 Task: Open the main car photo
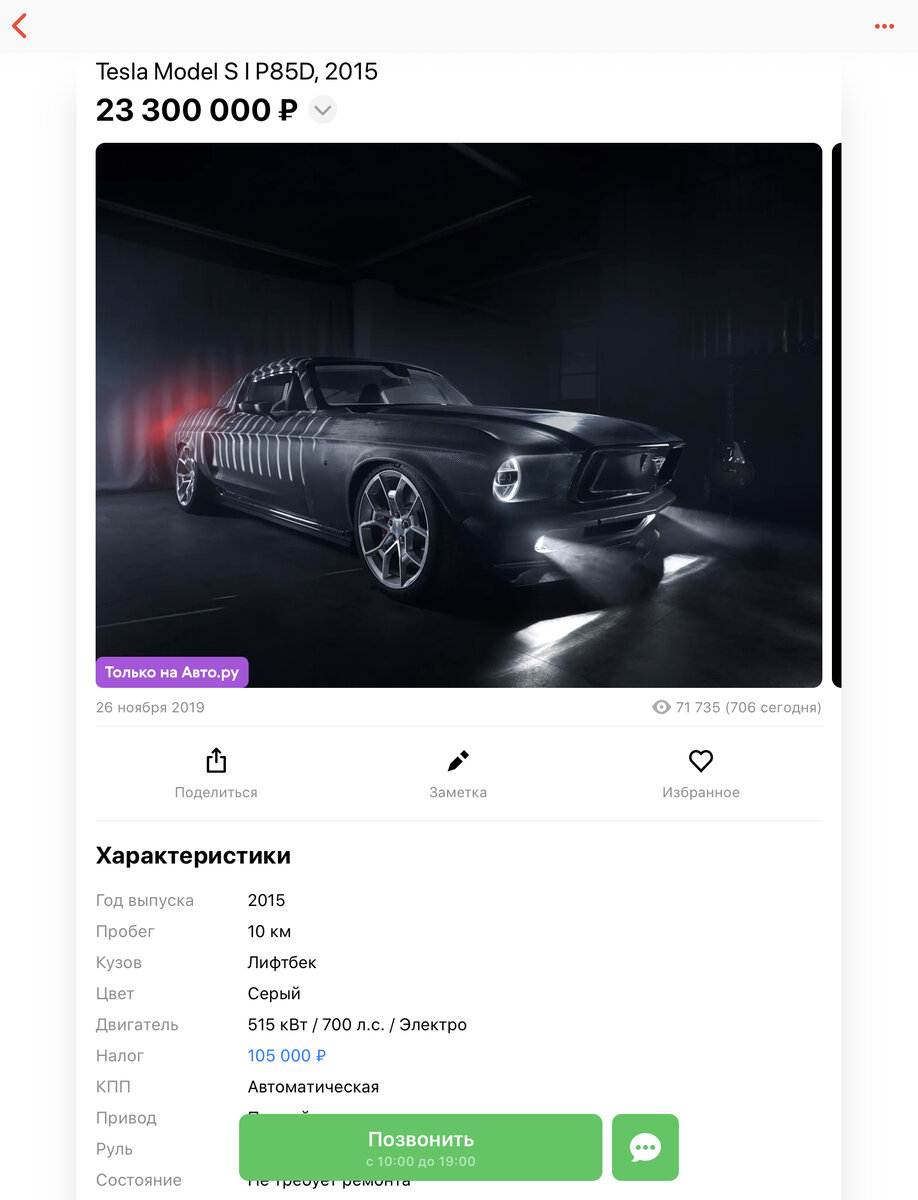(459, 415)
